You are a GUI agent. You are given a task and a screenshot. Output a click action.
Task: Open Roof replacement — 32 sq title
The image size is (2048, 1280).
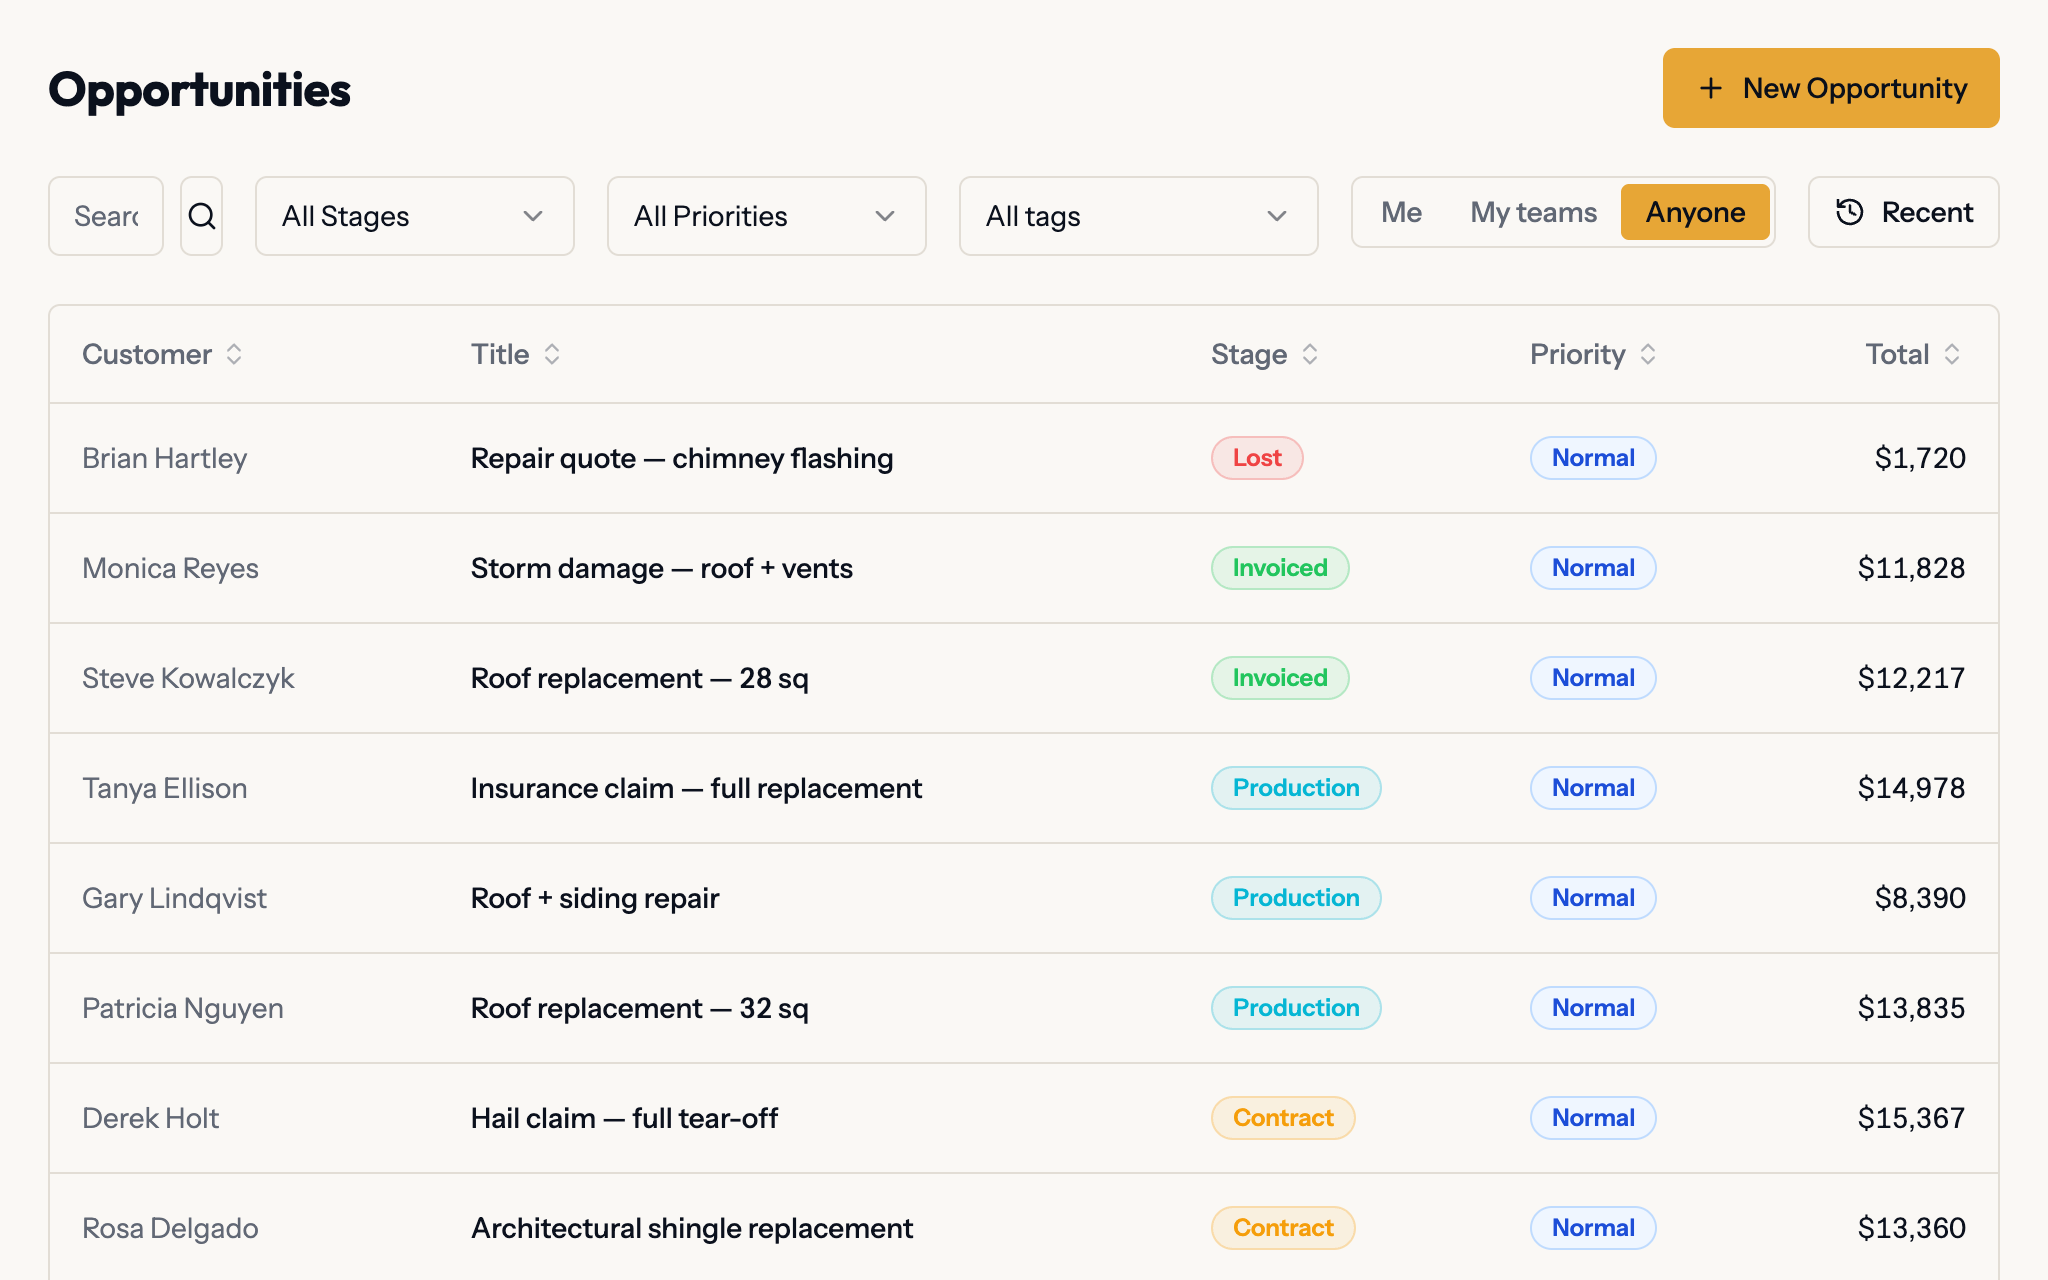640,1008
